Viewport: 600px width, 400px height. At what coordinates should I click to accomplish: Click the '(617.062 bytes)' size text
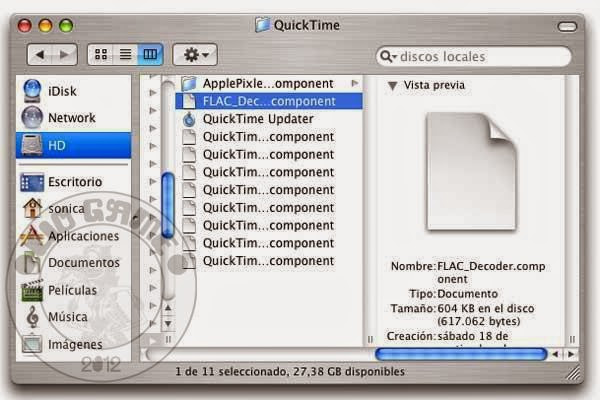(478, 321)
